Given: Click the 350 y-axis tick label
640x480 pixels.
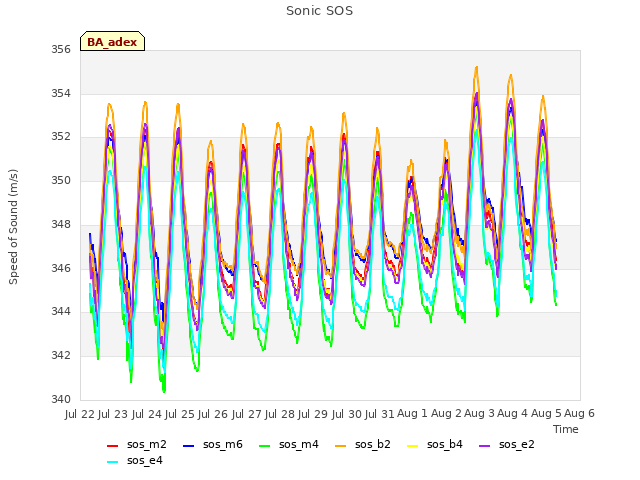Looking at the screenshot, I should tap(61, 180).
